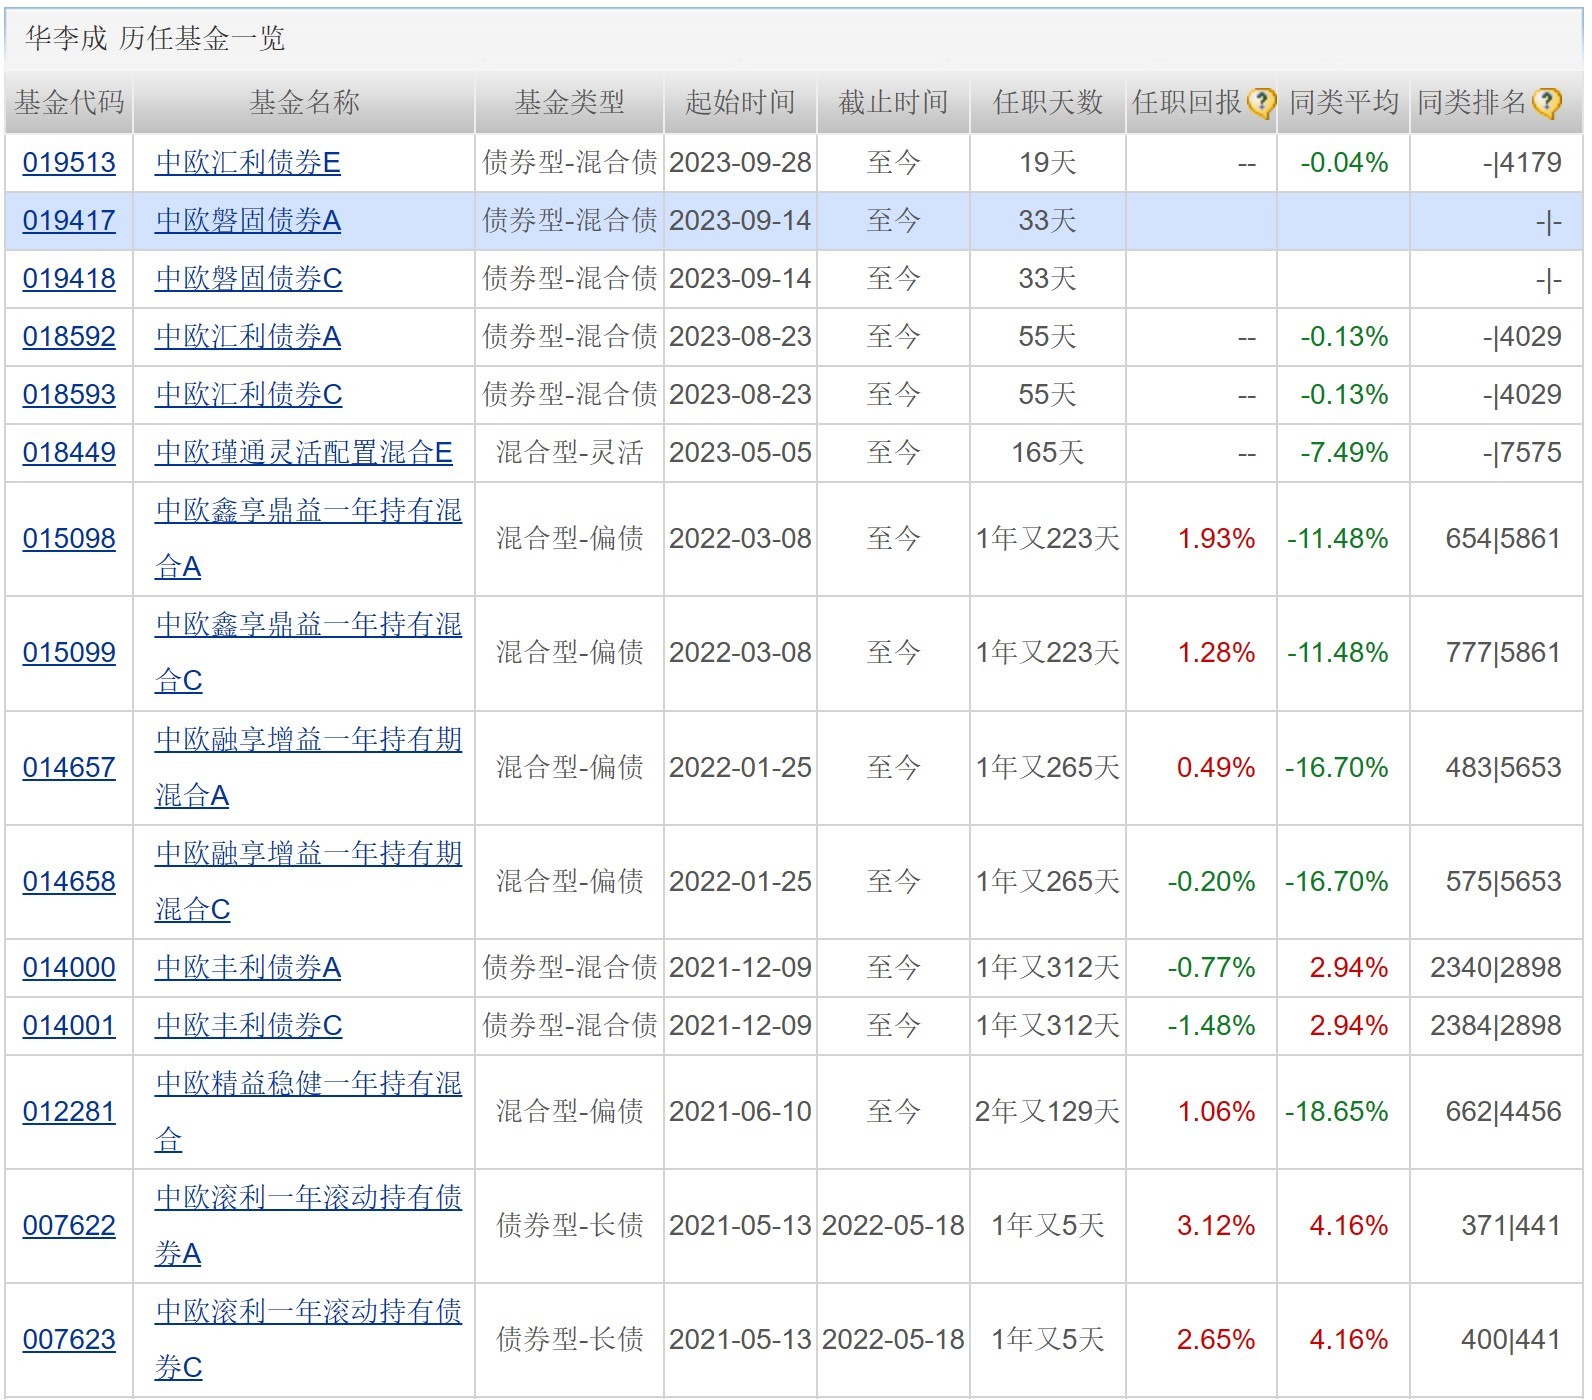The height and width of the screenshot is (1400, 1592).
Task: Select the -0.77% return value
Action: (x=1211, y=968)
